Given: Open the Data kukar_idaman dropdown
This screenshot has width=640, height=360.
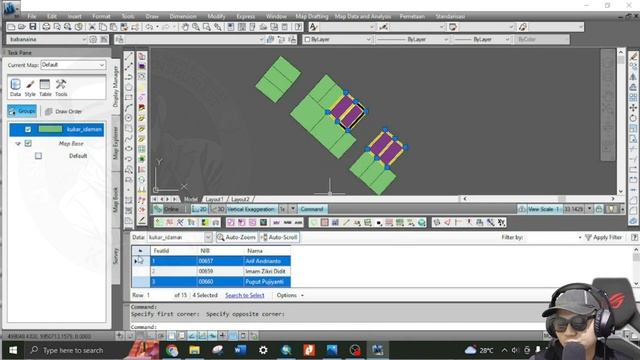Looking at the screenshot, I should tap(208, 237).
